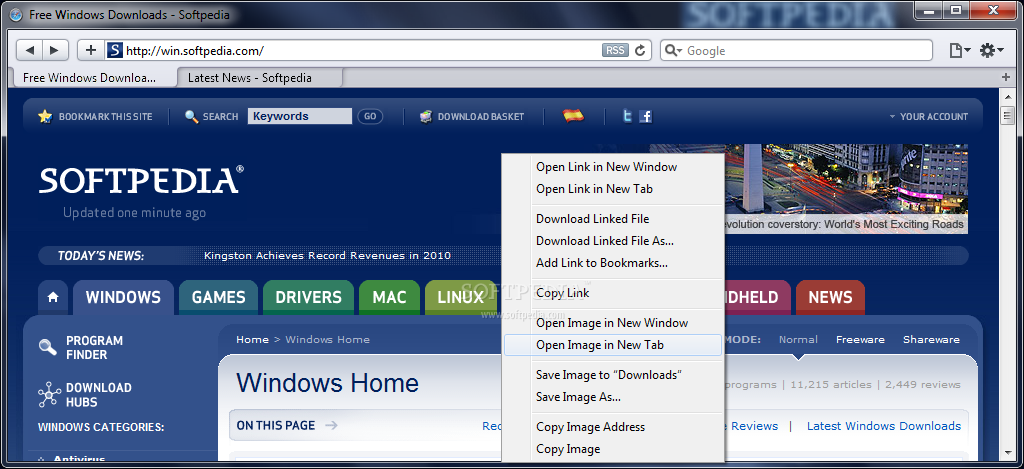Open the RSS feed button
Screen dimensions: 1024x469
click(615, 50)
